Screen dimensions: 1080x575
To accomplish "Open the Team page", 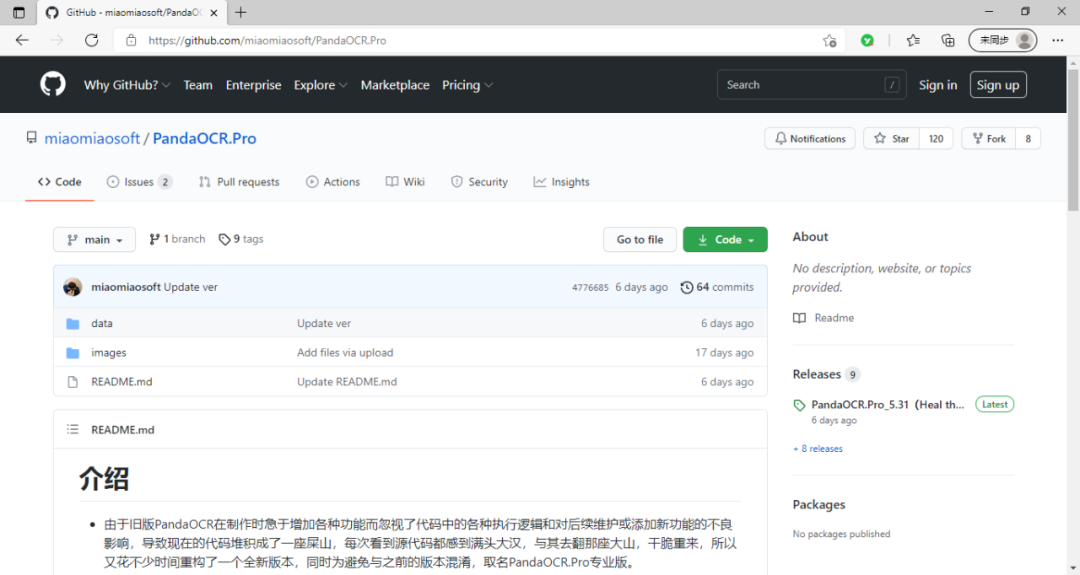I will pyautogui.click(x=198, y=85).
